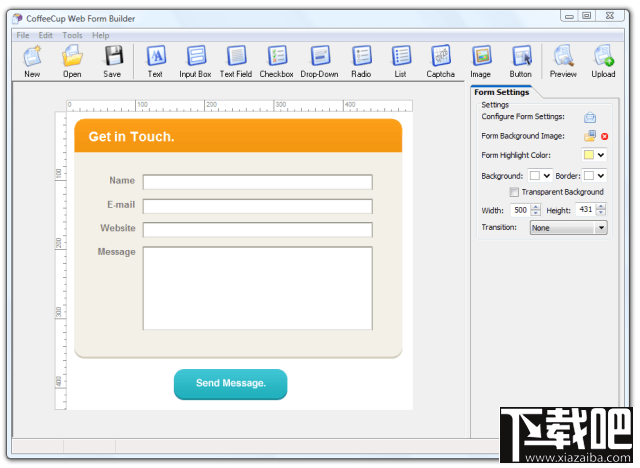Increase form Width with up arrow

[536, 207]
